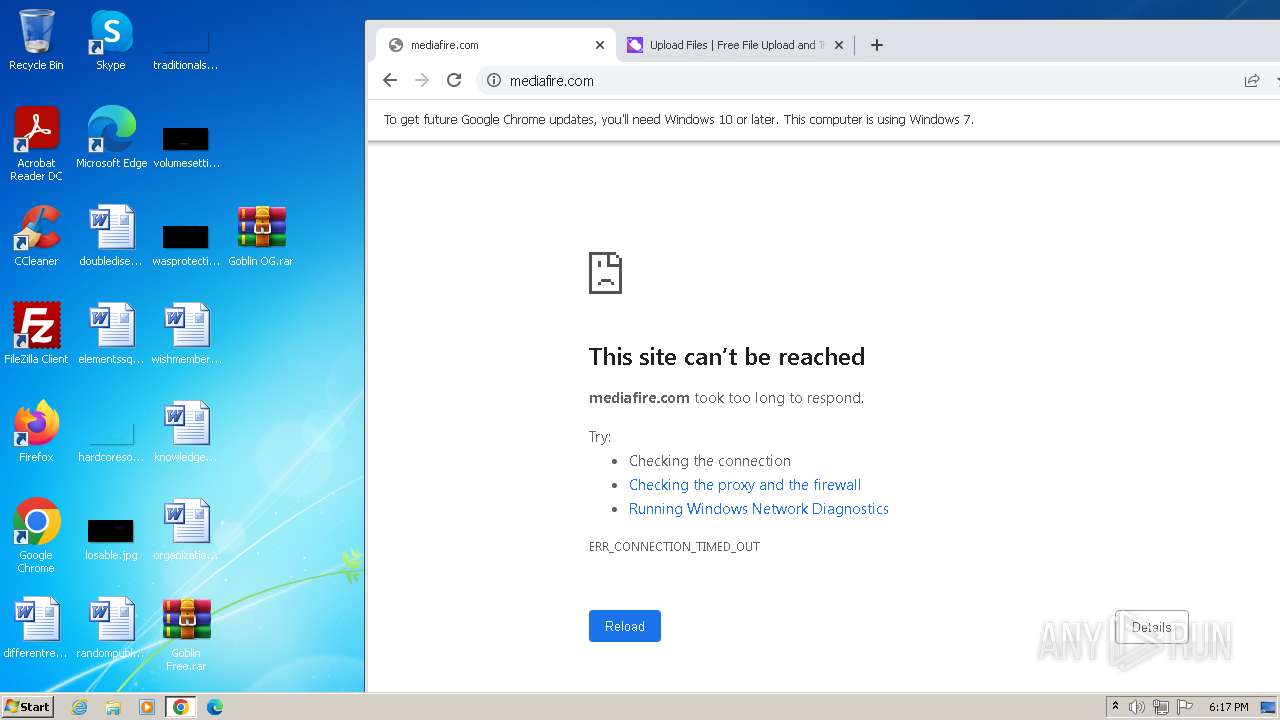Select the differentre Word document
Image resolution: width=1280 pixels, height=720 pixels.
tap(36, 628)
